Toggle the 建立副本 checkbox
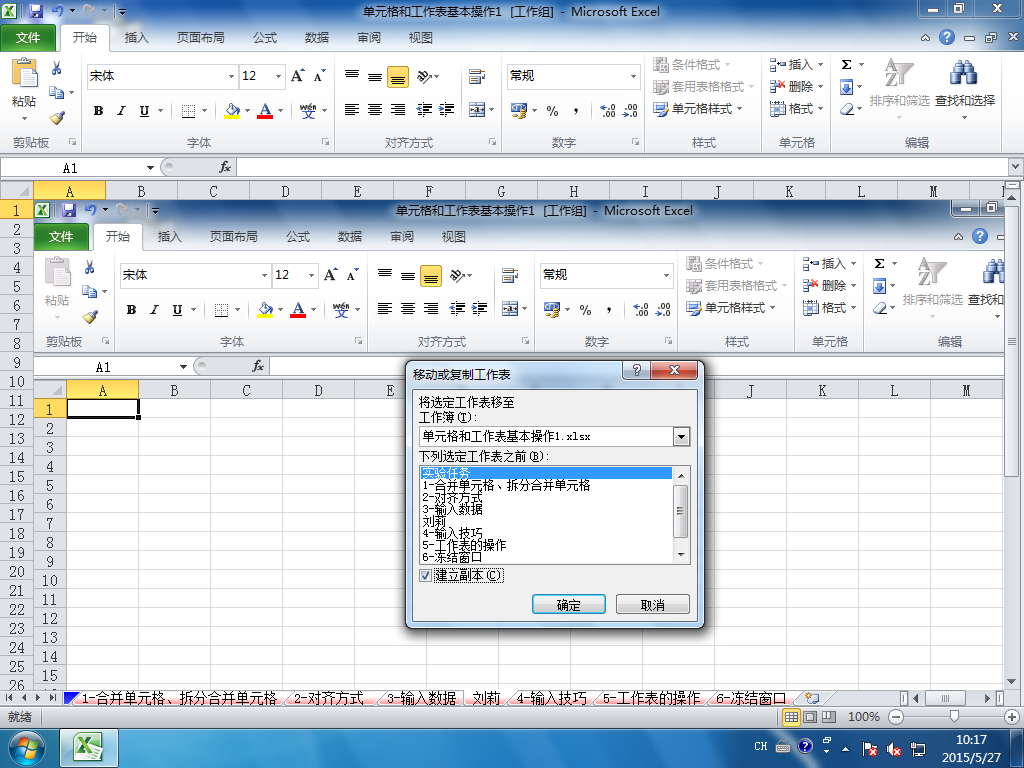 tap(426, 576)
